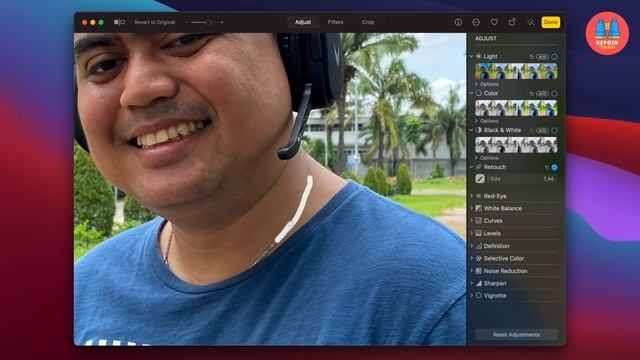Click the undo arrow for Light

click(531, 57)
